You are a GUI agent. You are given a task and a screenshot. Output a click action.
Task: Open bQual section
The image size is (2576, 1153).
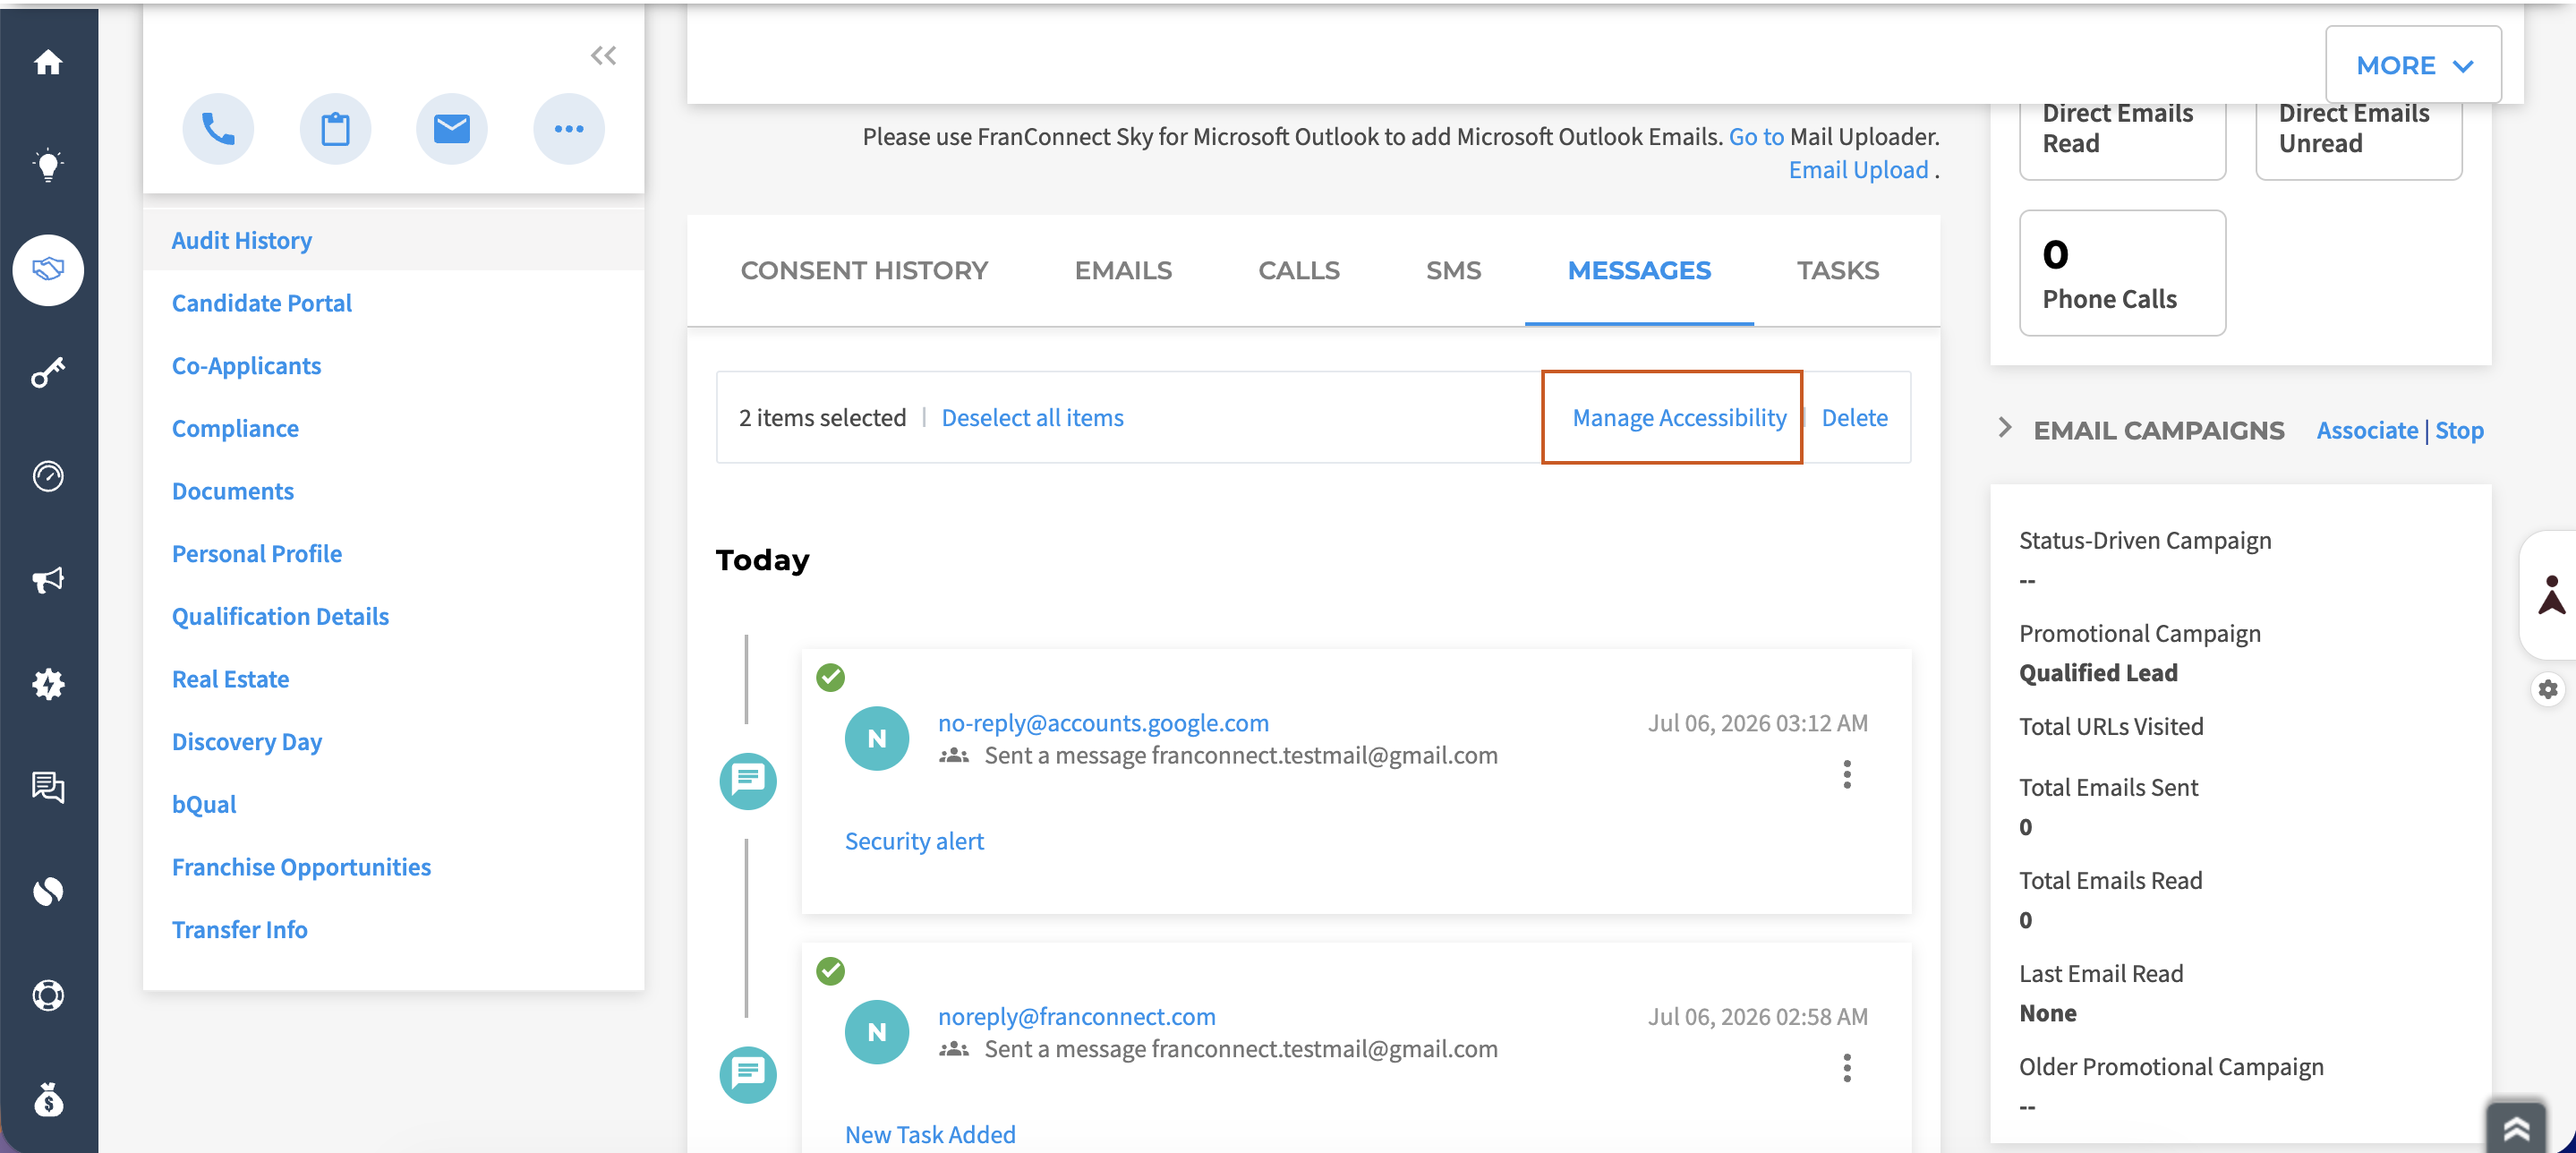(x=204, y=804)
